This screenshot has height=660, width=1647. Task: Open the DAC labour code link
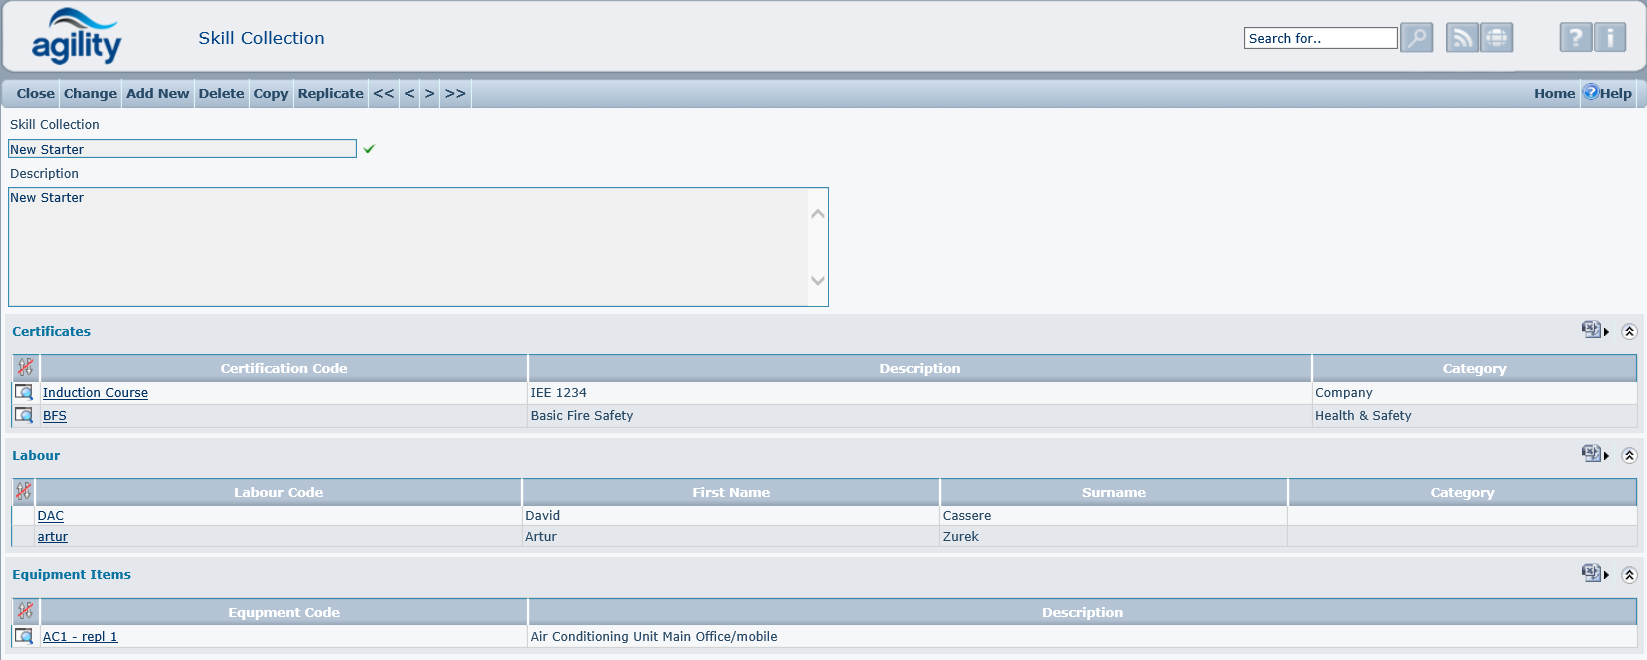coord(51,516)
